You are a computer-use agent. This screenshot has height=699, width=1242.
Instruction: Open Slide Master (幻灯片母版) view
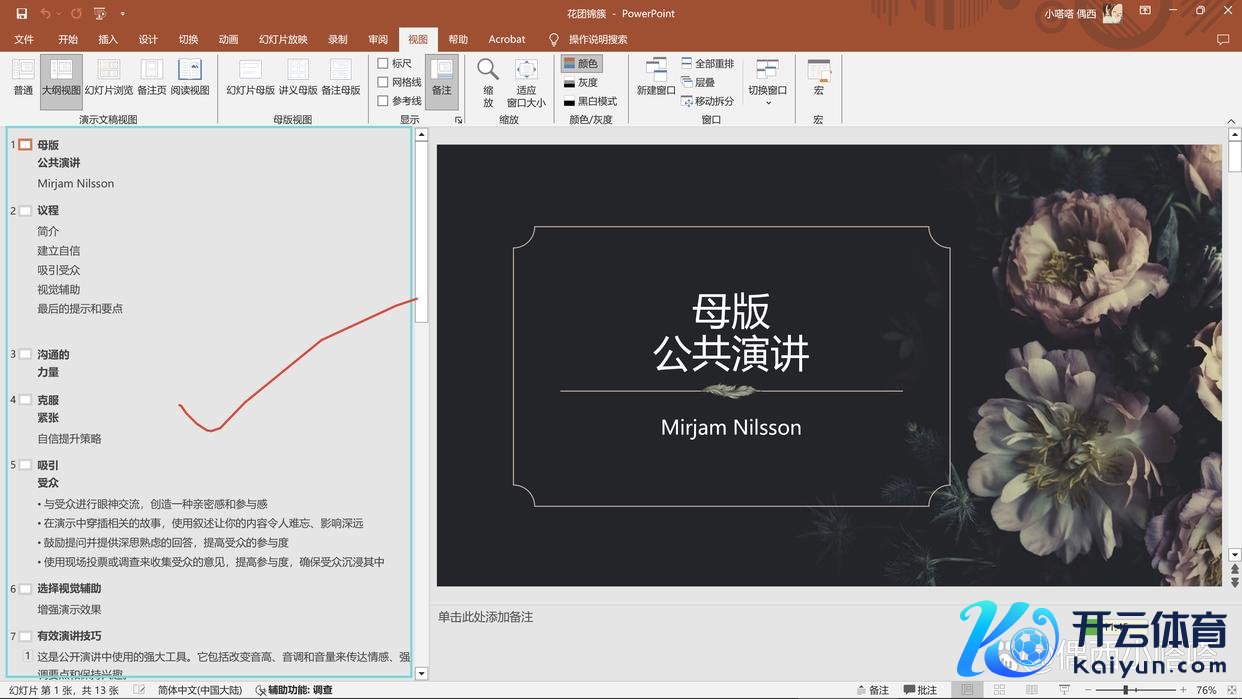250,78
